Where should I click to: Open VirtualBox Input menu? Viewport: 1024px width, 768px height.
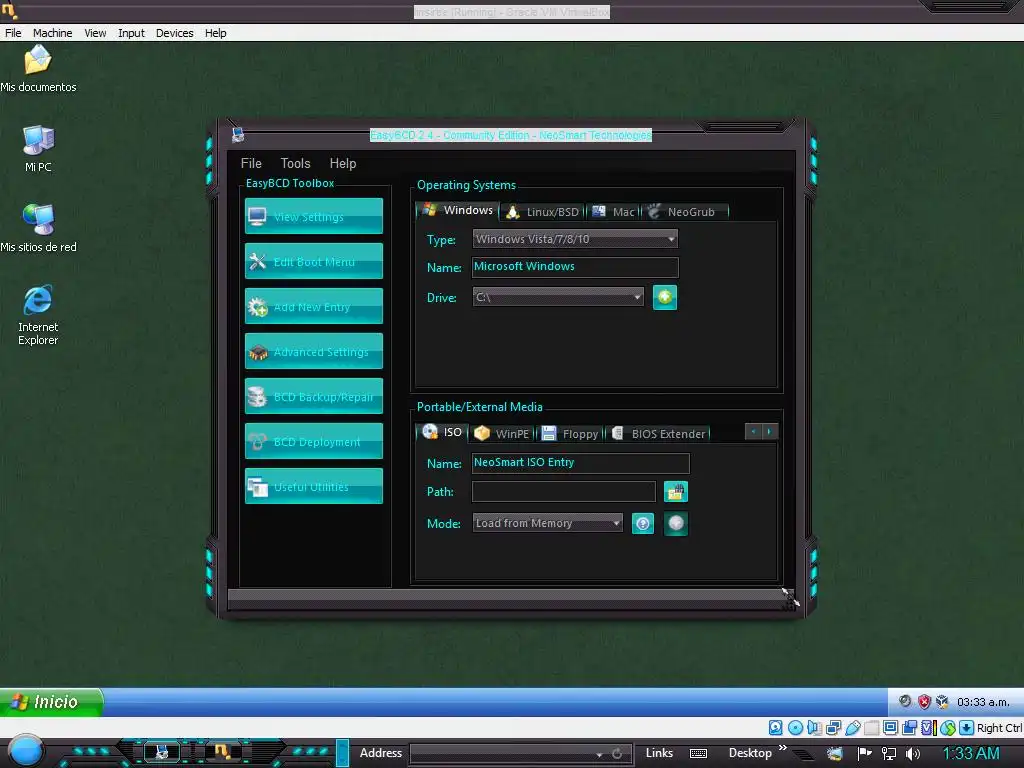131,33
